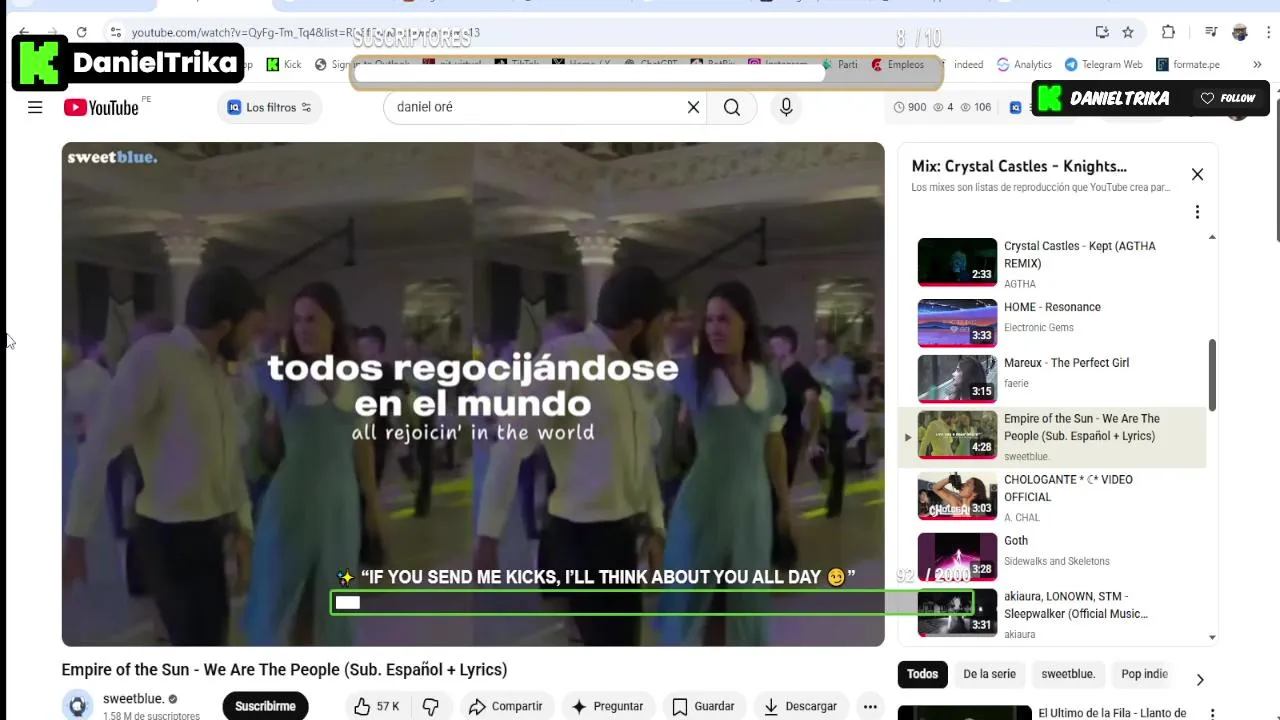The width and height of the screenshot is (1280, 720).
Task: Select Empire of the Sun playlist entry
Action: tap(1053, 437)
